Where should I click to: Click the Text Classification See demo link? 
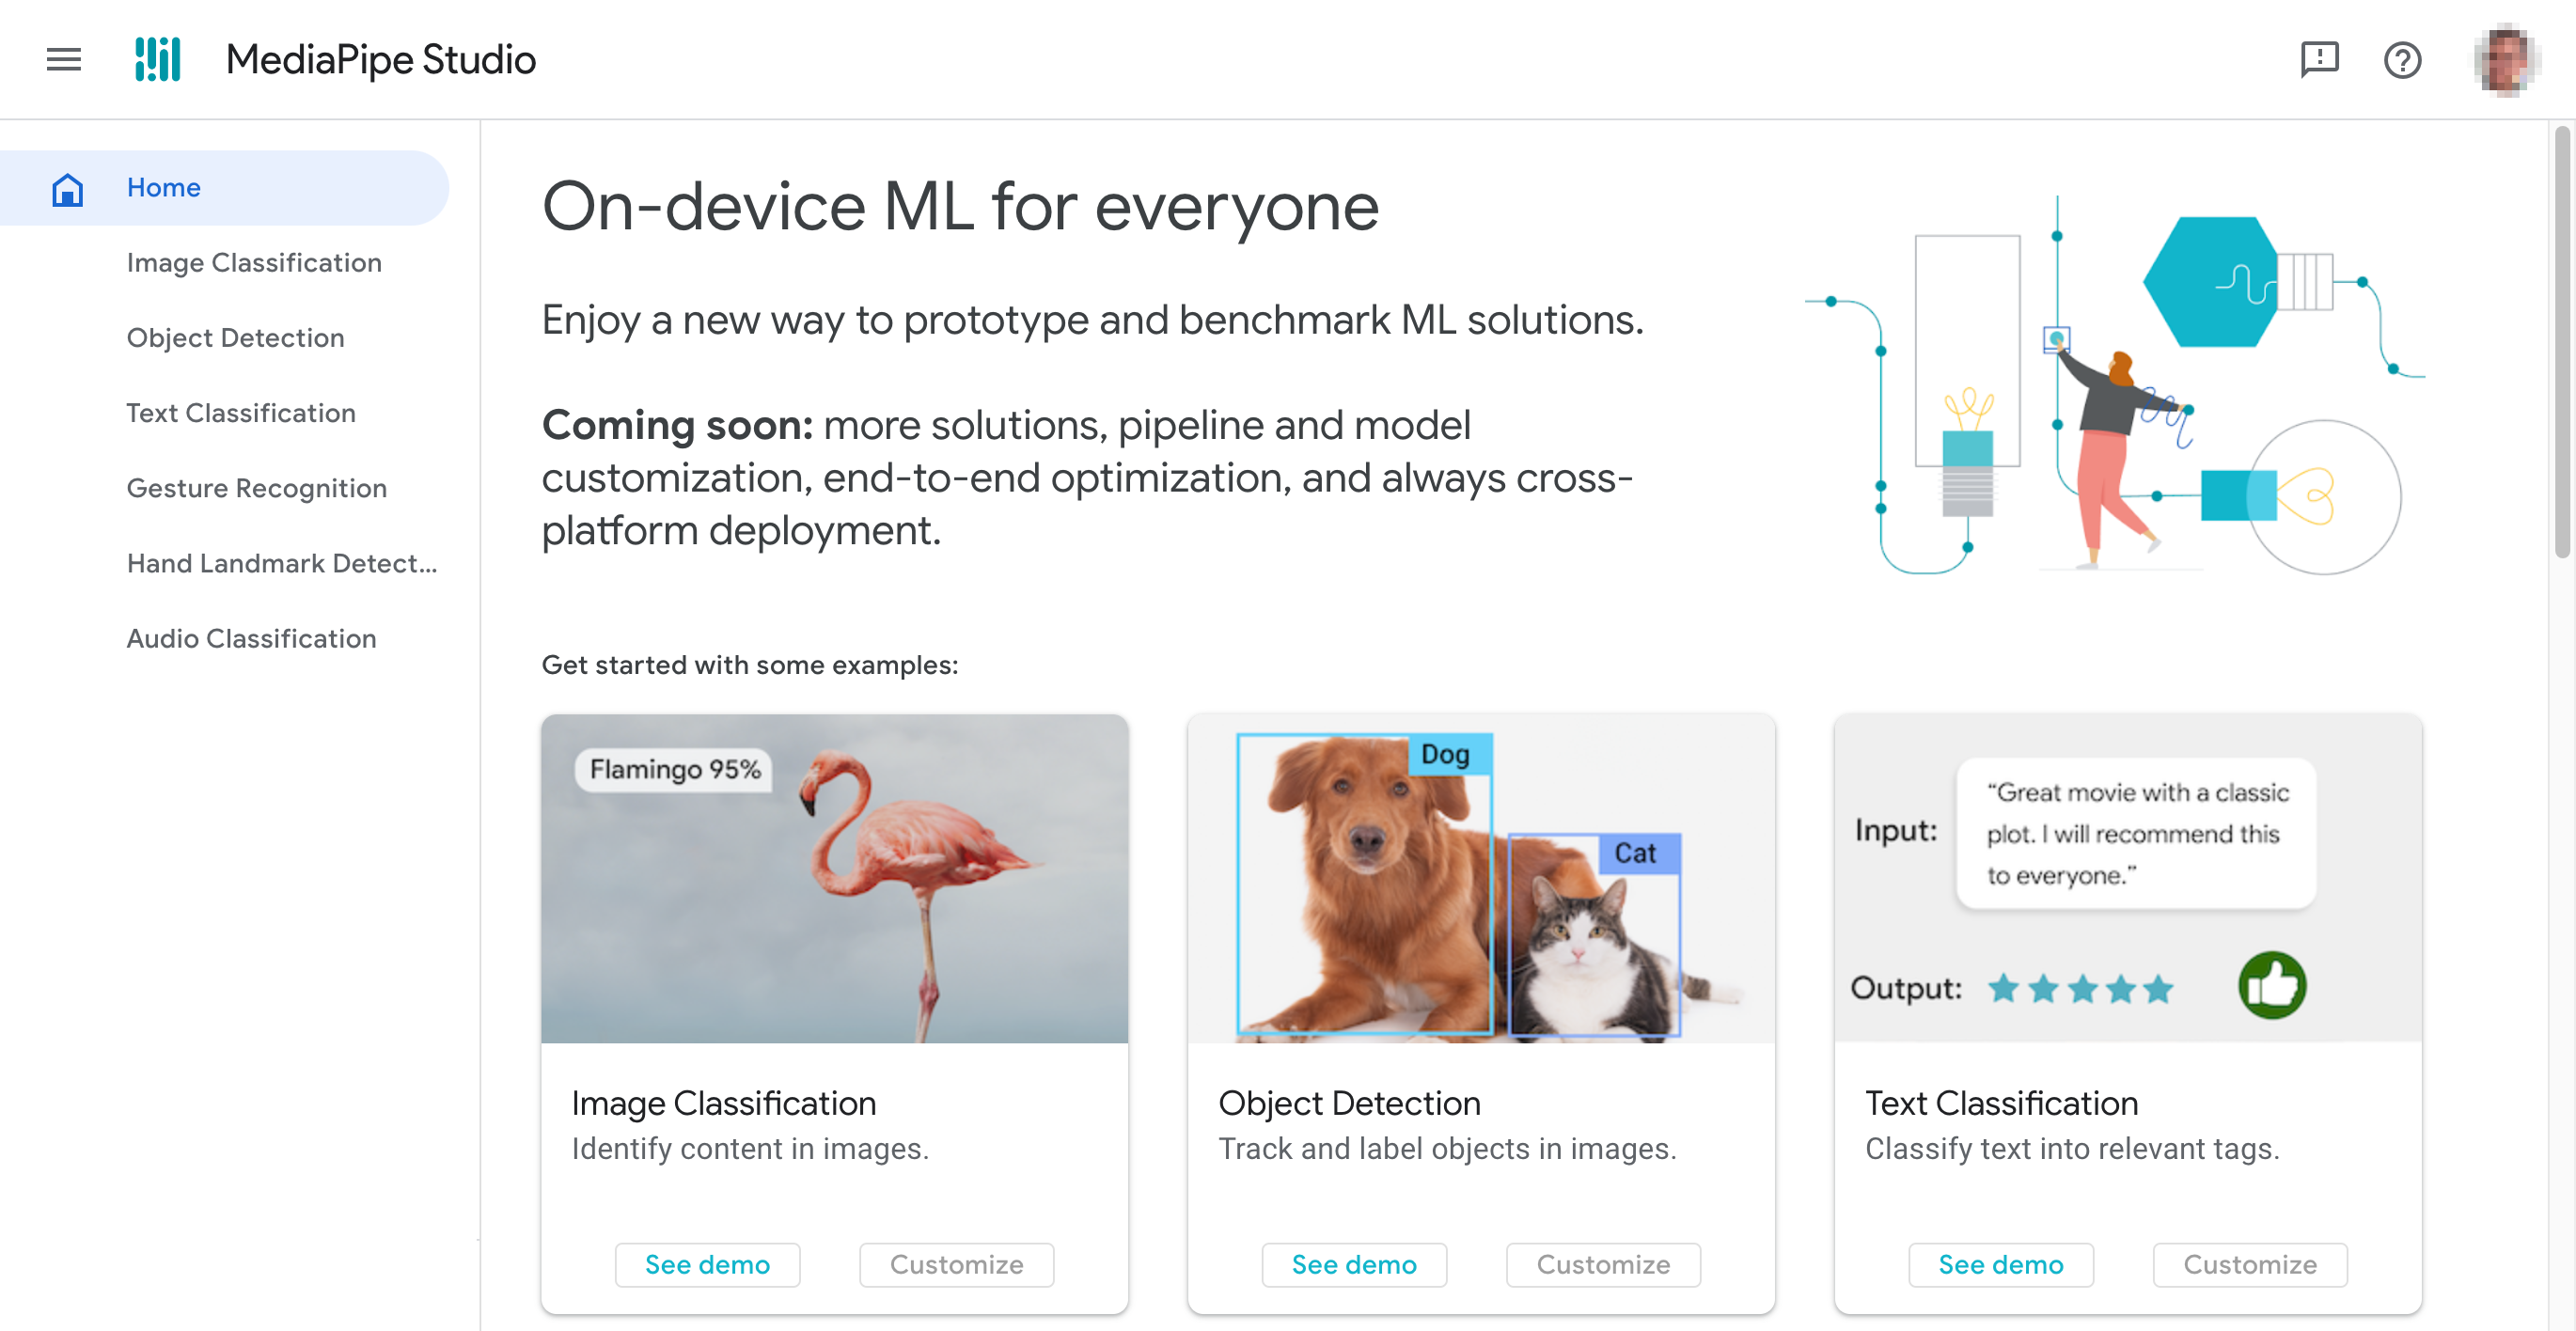pos(1999,1263)
